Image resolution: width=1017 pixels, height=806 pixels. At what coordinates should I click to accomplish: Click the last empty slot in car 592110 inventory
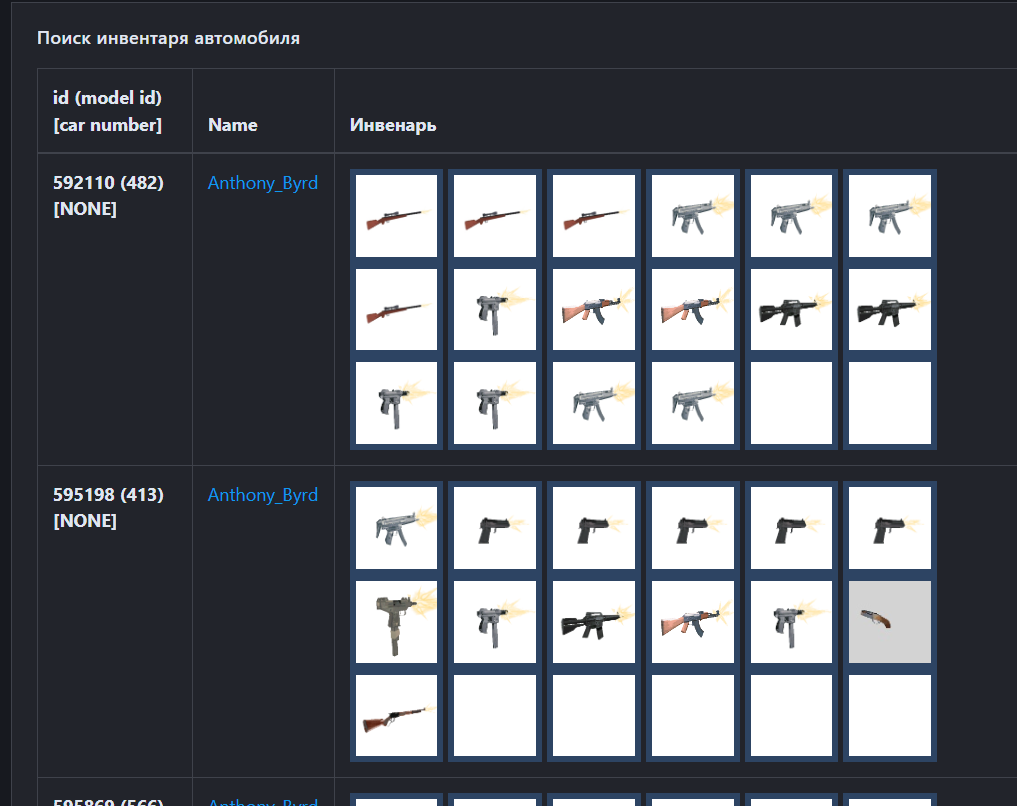889,403
